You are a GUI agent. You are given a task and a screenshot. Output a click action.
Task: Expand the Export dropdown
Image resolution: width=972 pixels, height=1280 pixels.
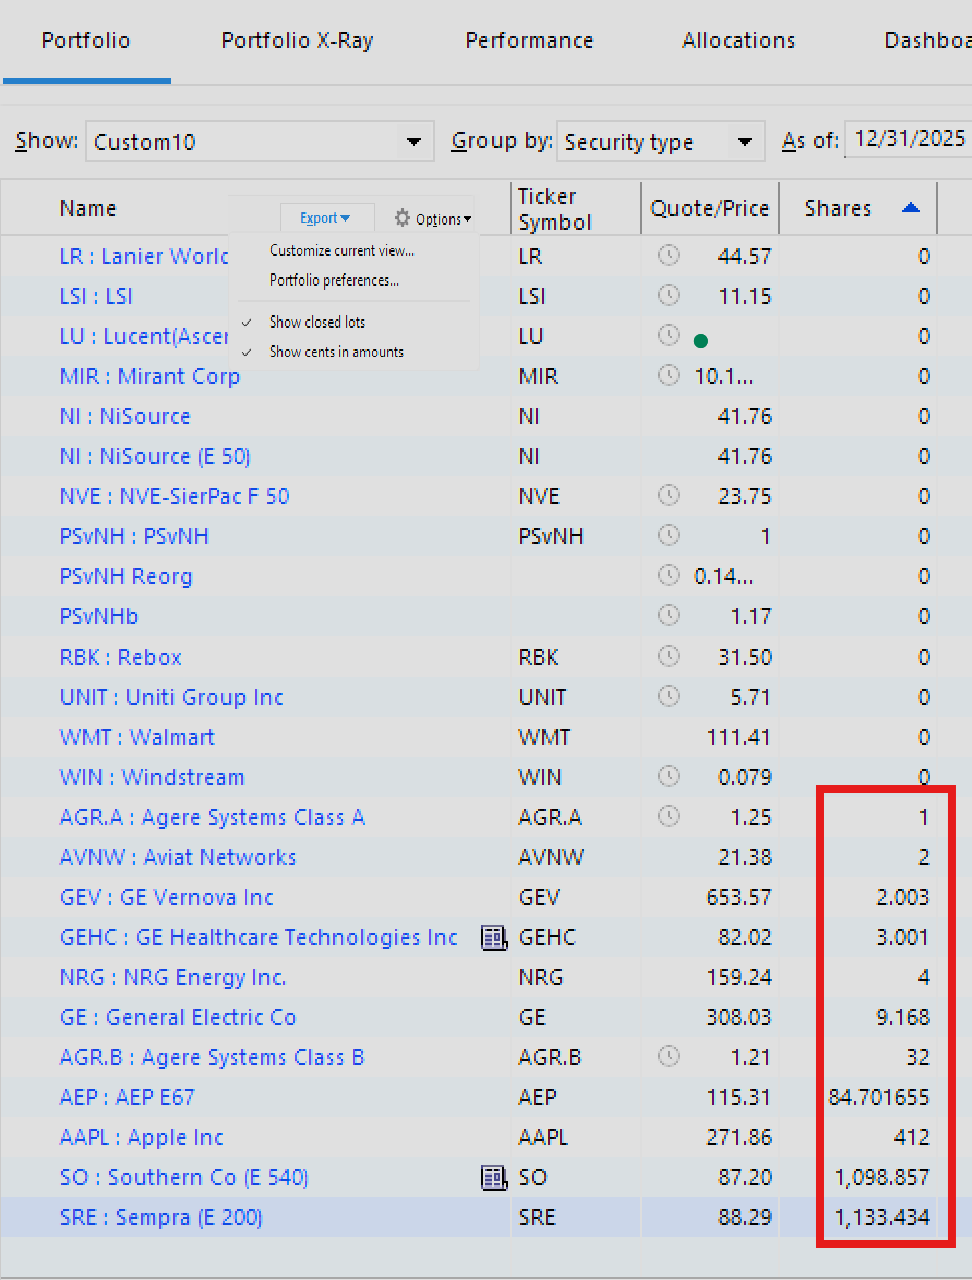coord(325,218)
